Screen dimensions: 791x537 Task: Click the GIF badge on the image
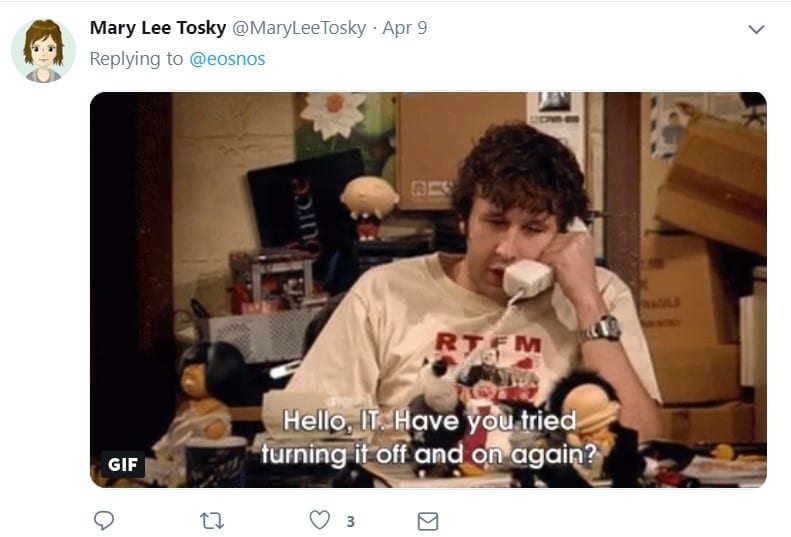click(123, 464)
